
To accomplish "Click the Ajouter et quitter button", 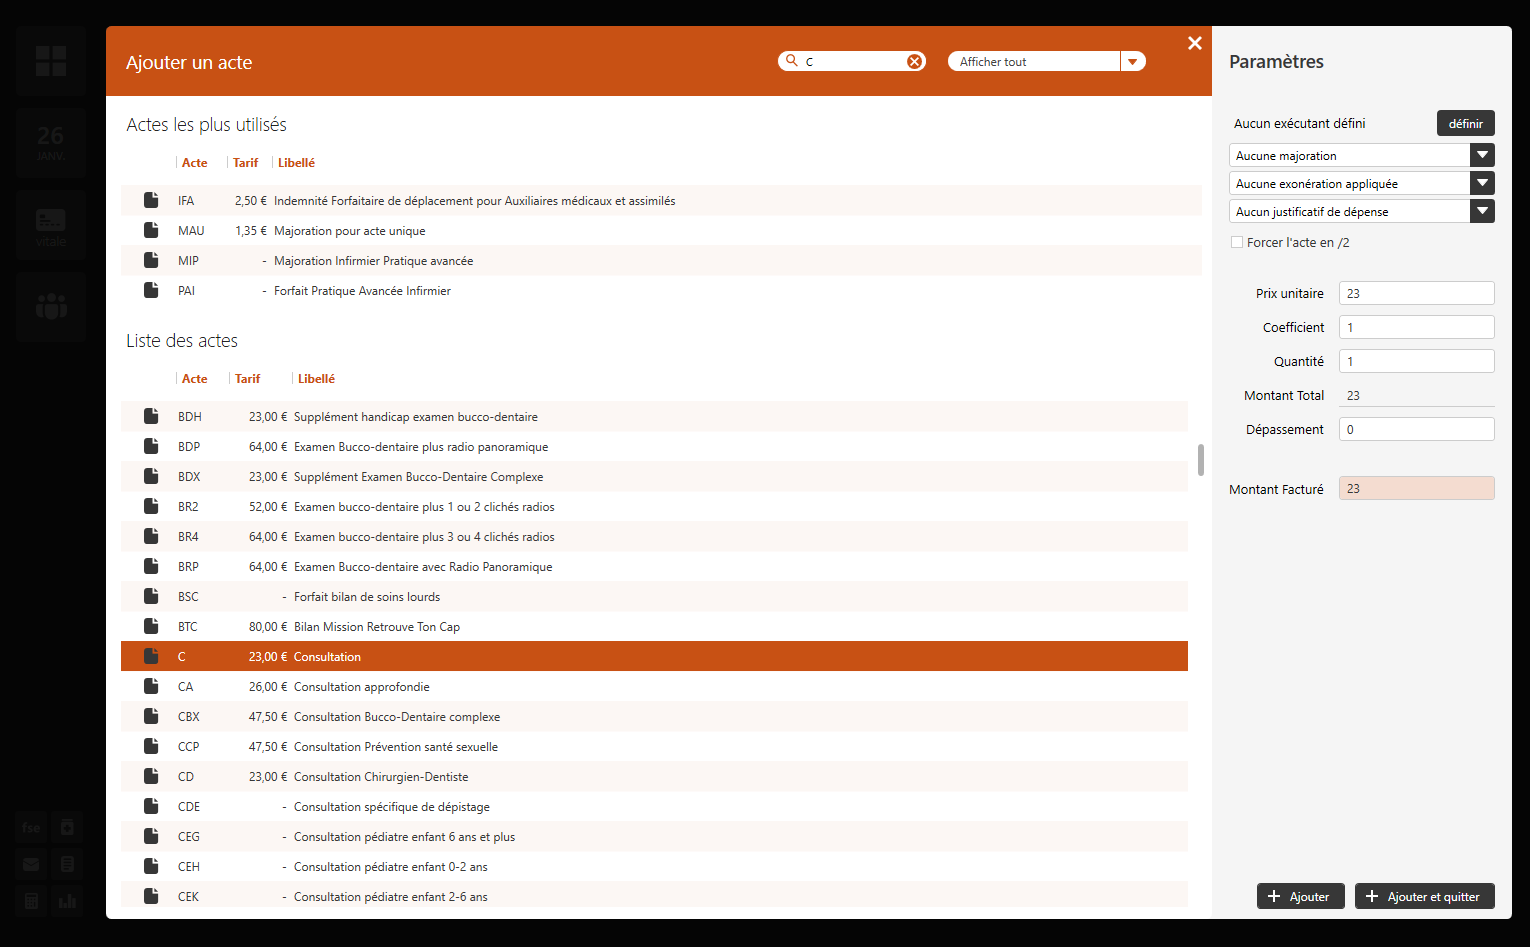I will pos(1424,896).
